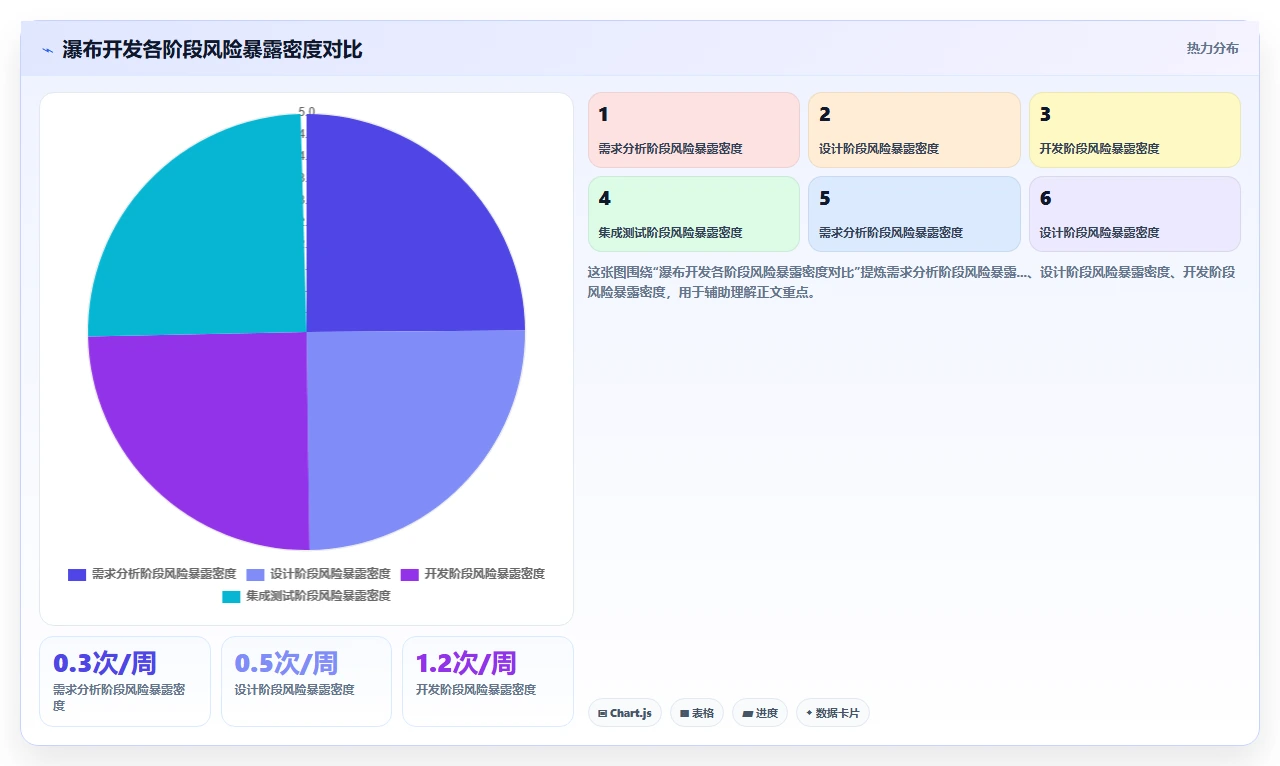1280x766 pixels.
Task: Toggle the 设计阶段风险暴露密度 legend swatch
Action: 256,574
